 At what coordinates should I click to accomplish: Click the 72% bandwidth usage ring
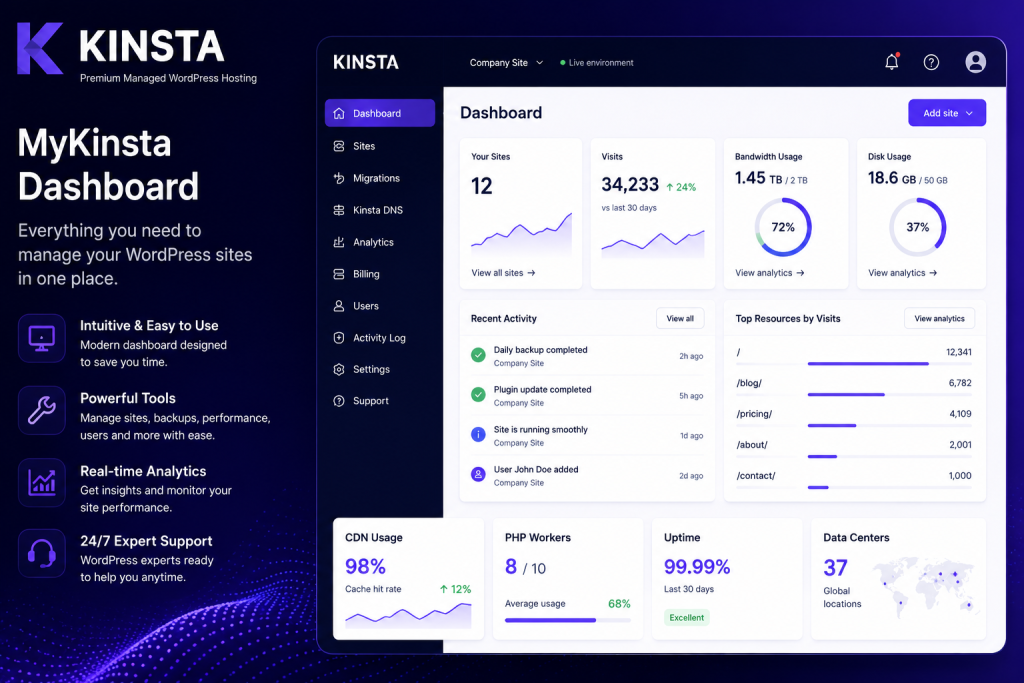783,227
